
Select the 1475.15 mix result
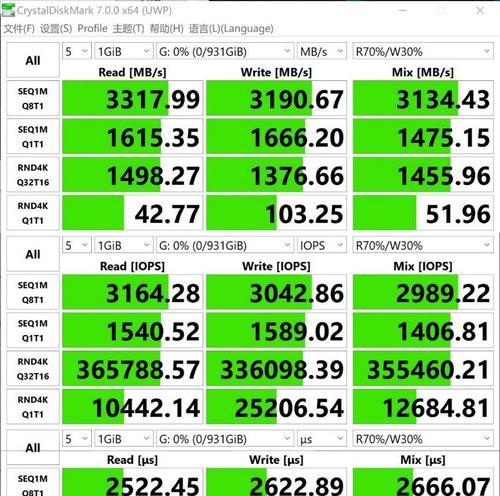click(x=423, y=137)
